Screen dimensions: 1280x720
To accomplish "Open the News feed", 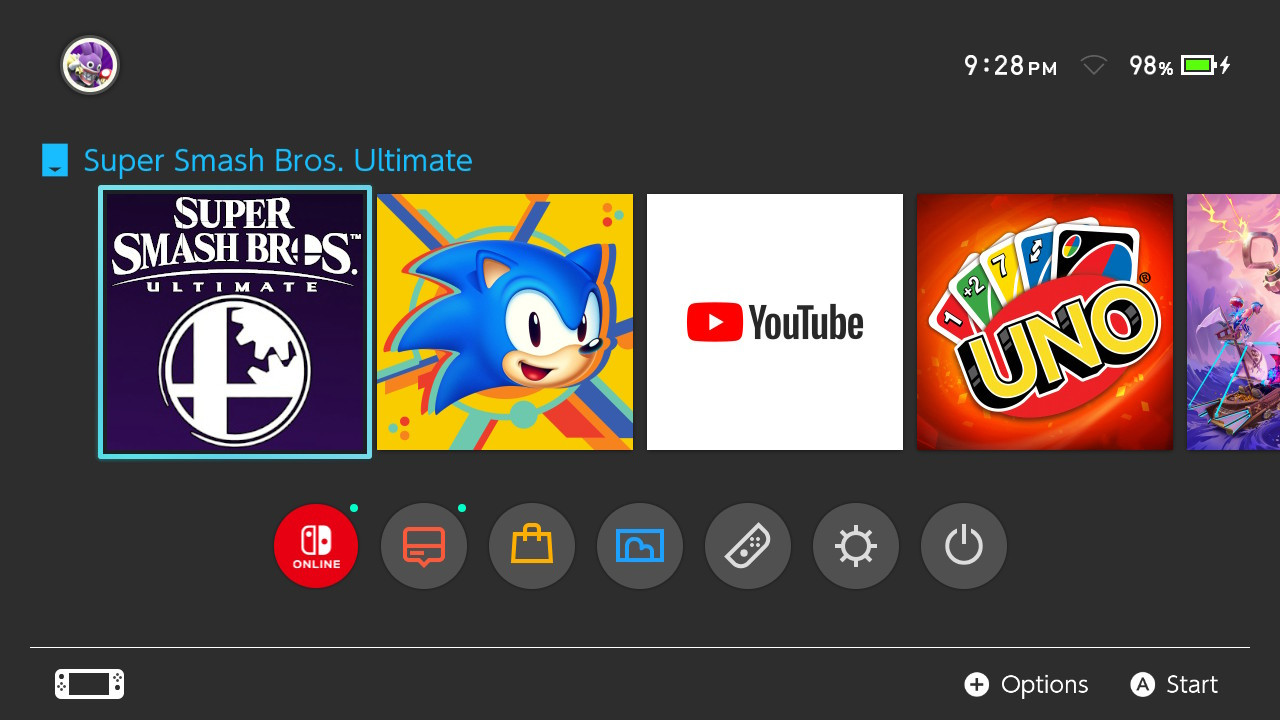I will click(x=424, y=546).
